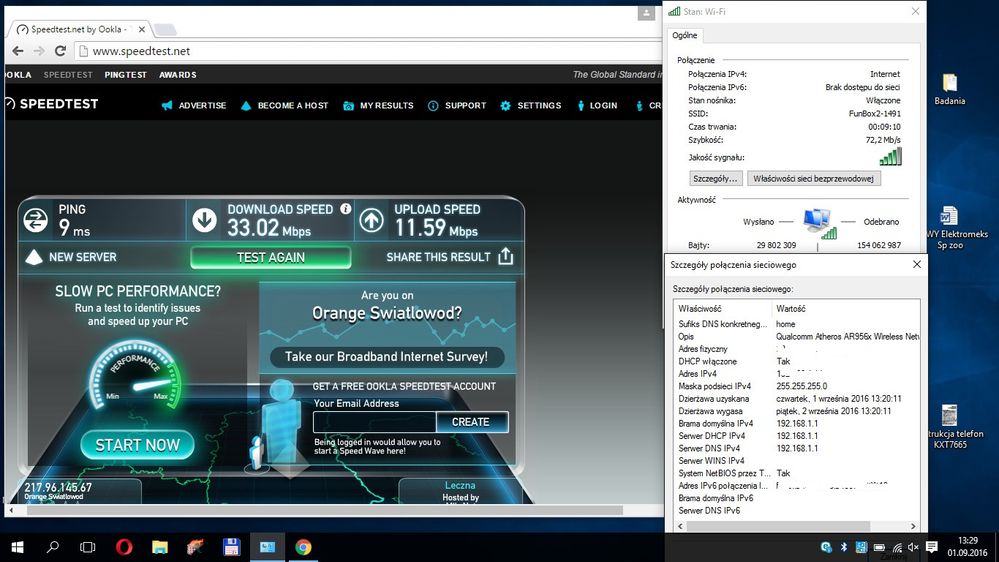Switch to Chrome on the taskbar

point(303,547)
